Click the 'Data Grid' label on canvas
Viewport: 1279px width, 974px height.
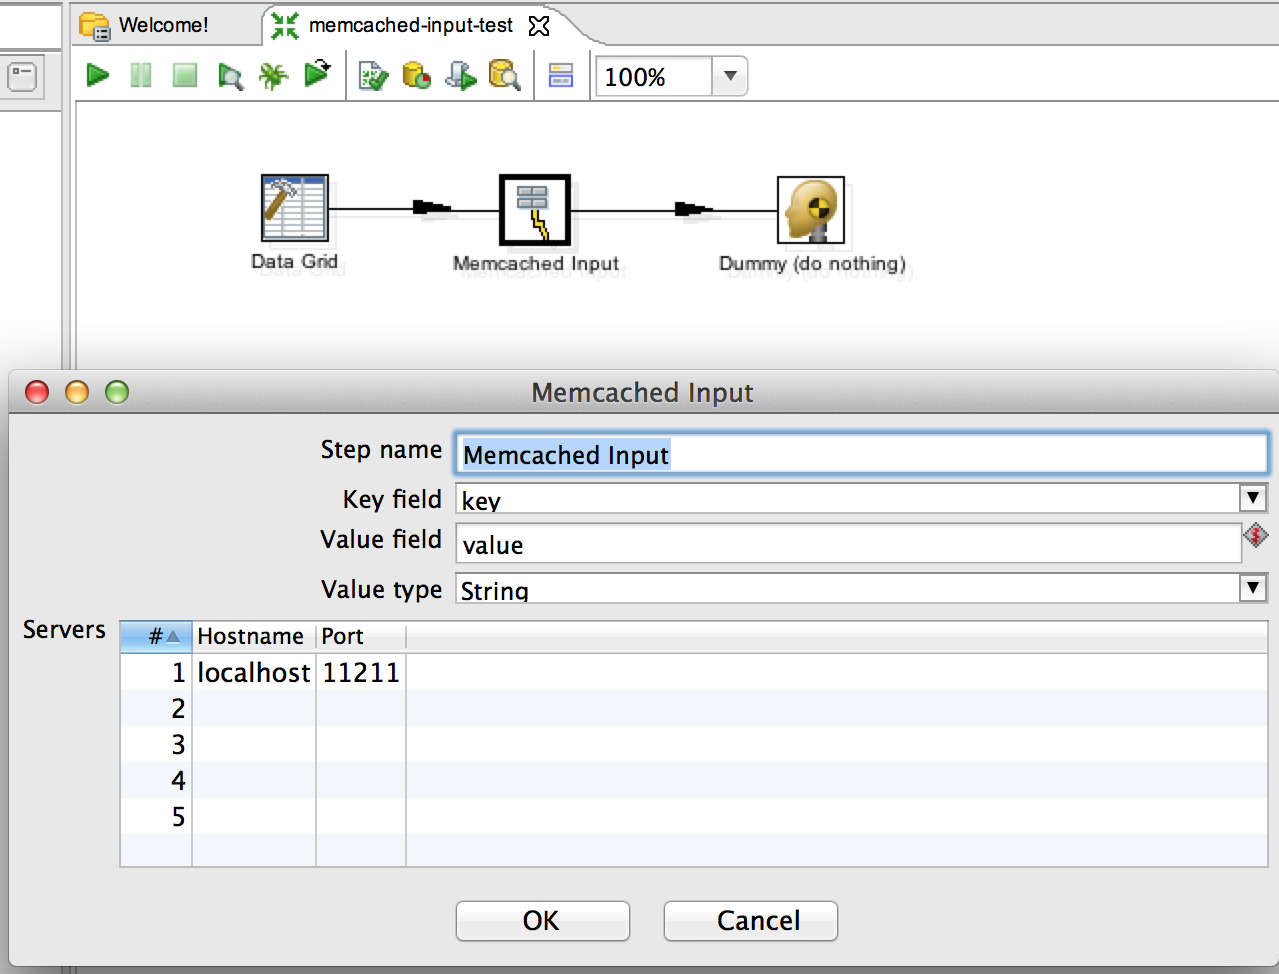(294, 261)
